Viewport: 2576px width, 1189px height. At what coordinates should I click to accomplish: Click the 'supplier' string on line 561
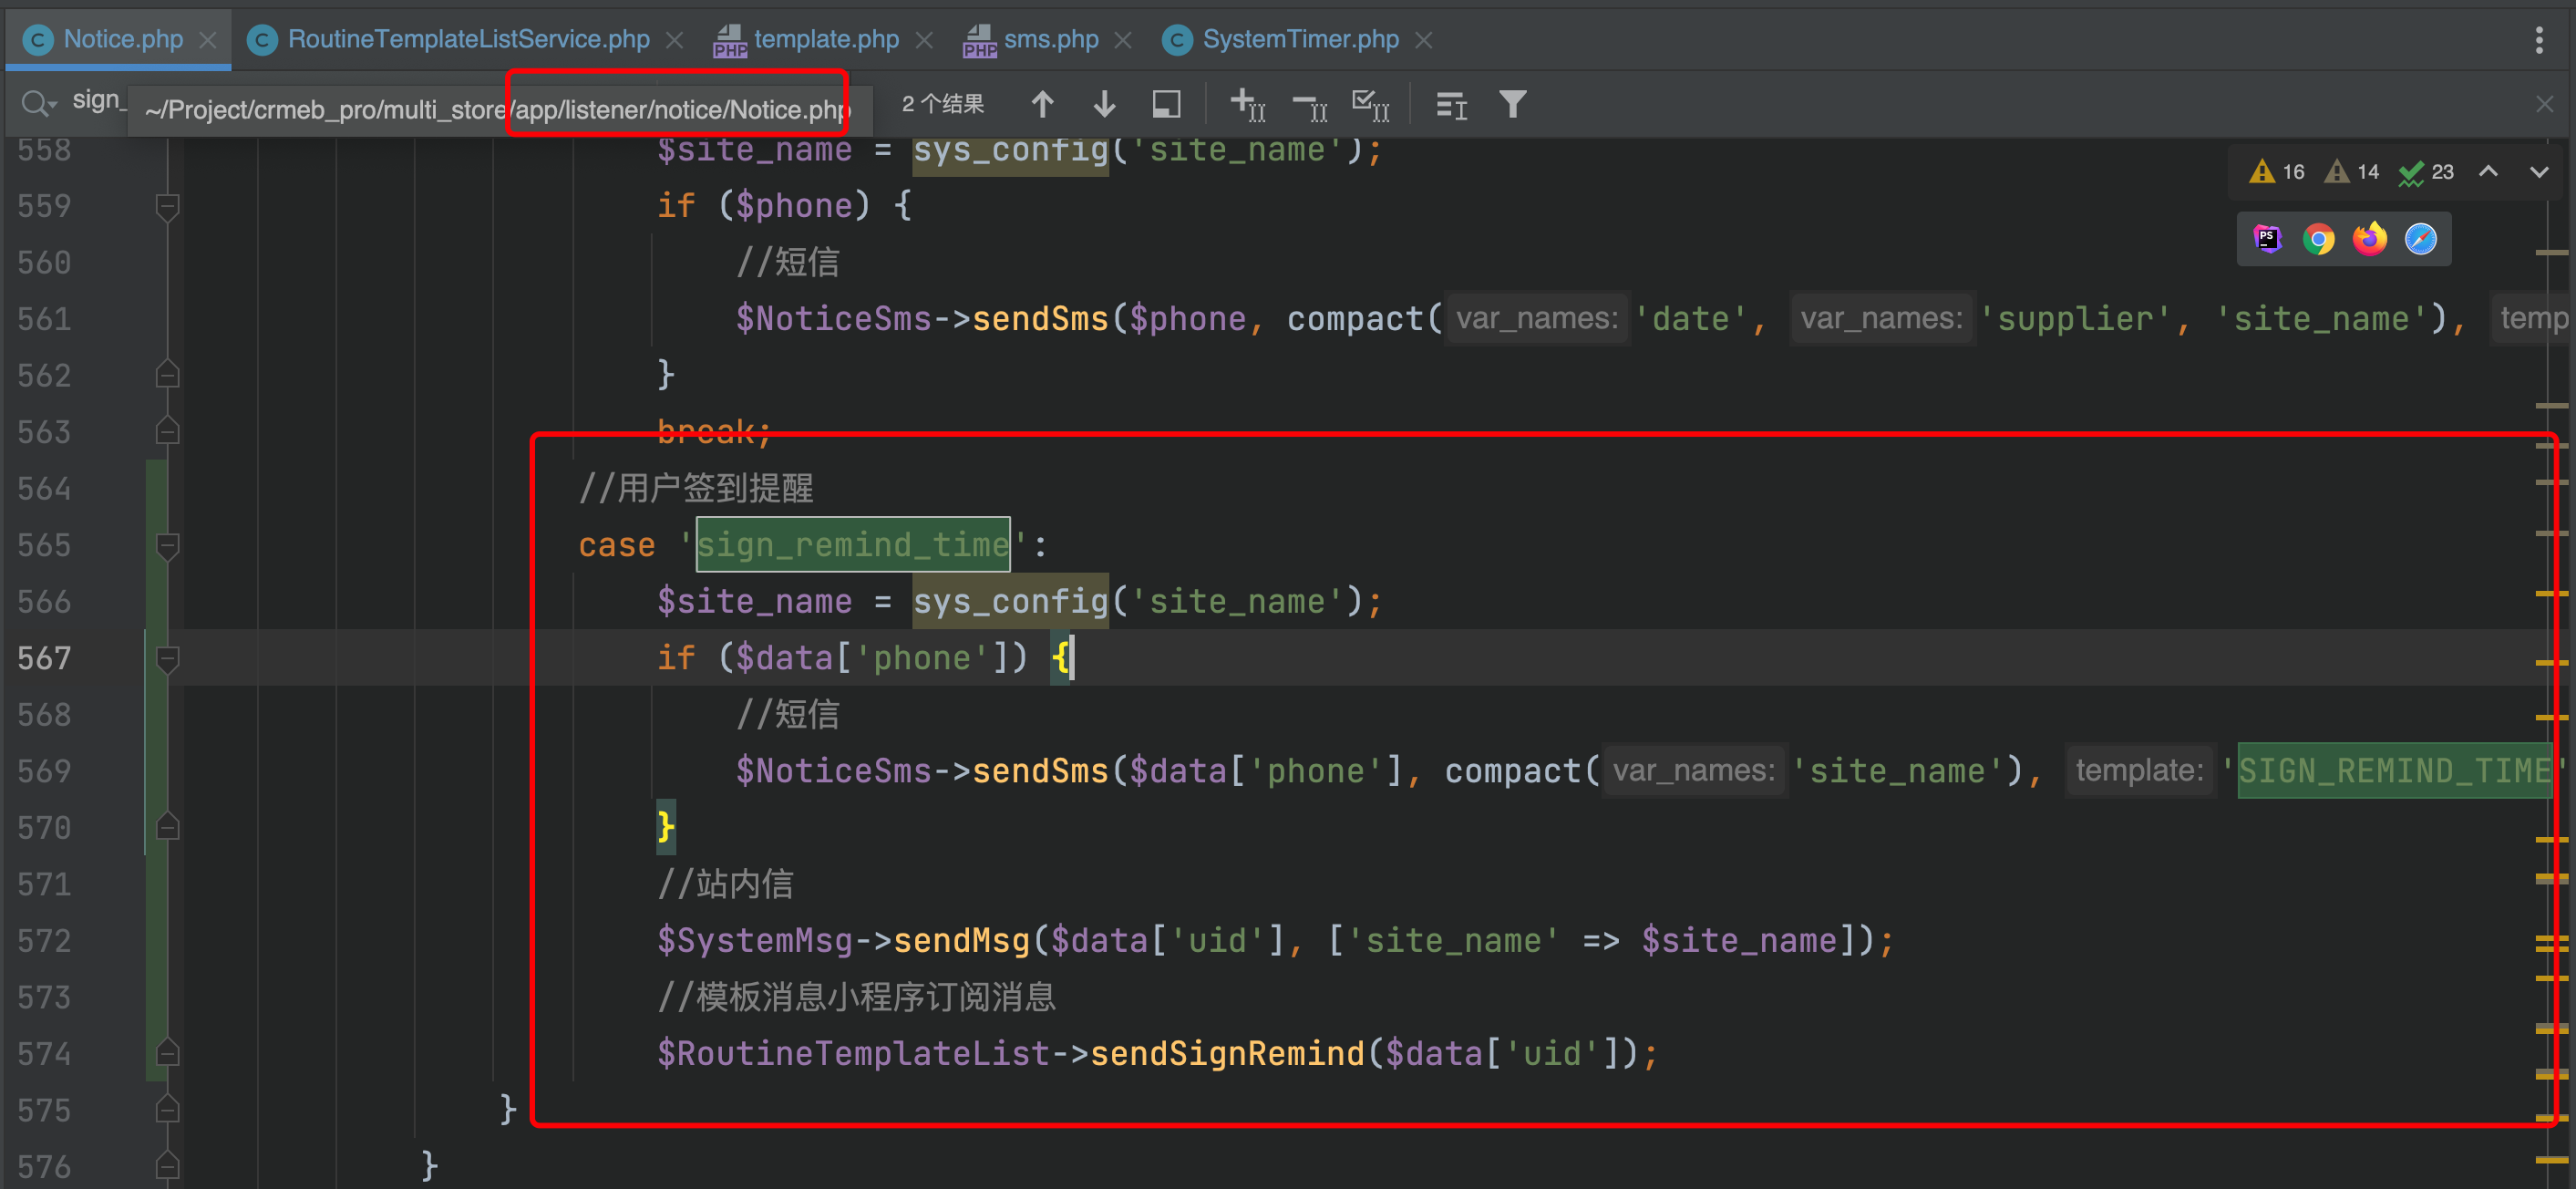2074,319
